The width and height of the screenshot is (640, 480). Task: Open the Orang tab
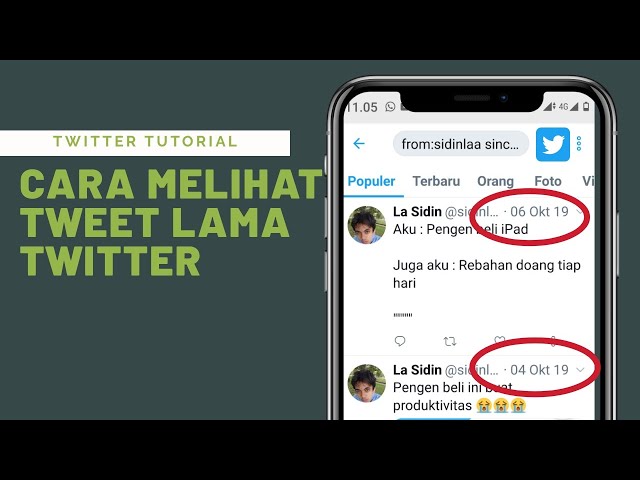pos(495,181)
